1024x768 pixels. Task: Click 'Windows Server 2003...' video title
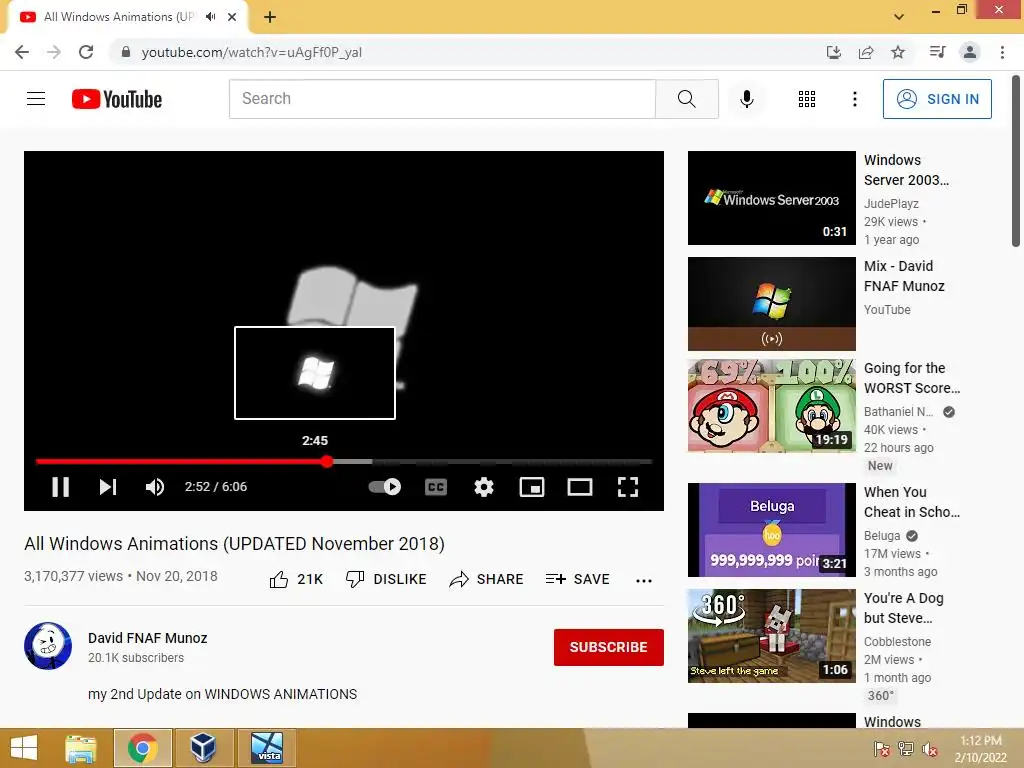(906, 170)
